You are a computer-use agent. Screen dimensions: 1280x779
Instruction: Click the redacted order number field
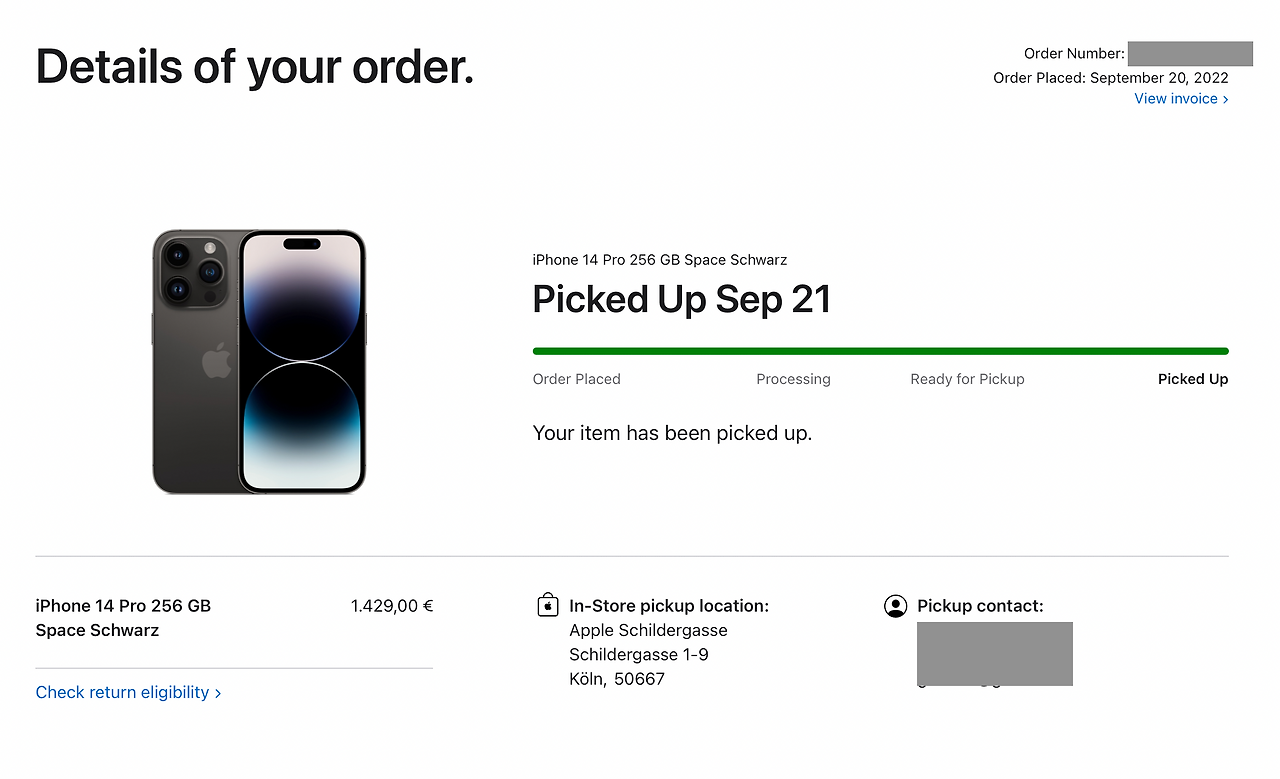click(1190, 54)
